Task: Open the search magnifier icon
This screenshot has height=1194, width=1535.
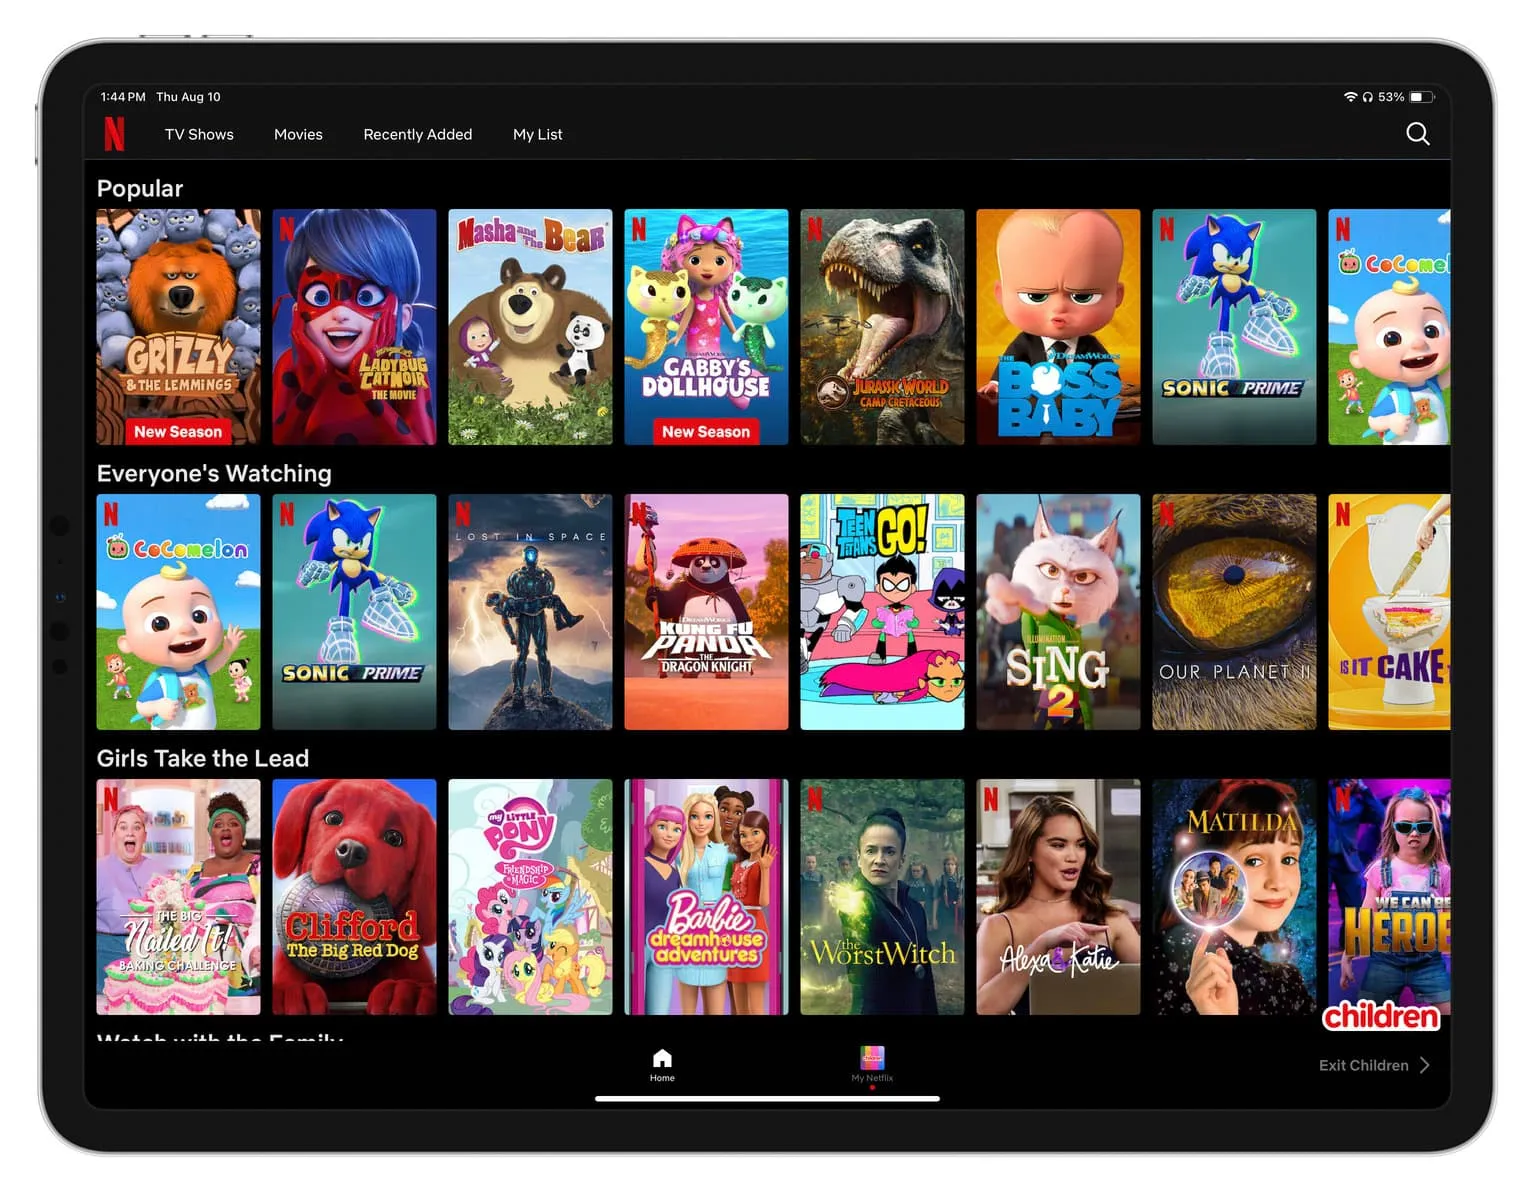Action: point(1417,134)
